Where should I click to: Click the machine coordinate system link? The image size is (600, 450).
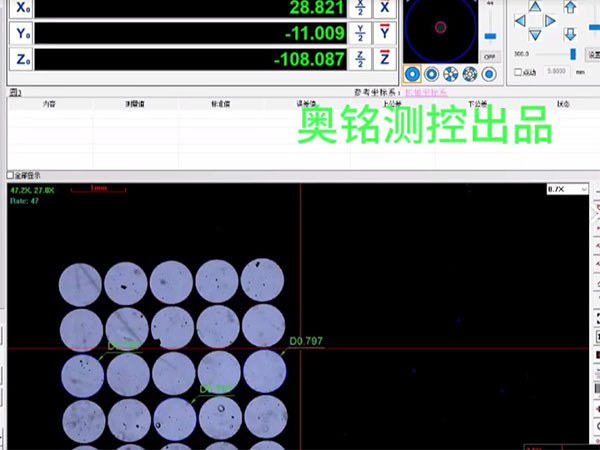pos(424,93)
